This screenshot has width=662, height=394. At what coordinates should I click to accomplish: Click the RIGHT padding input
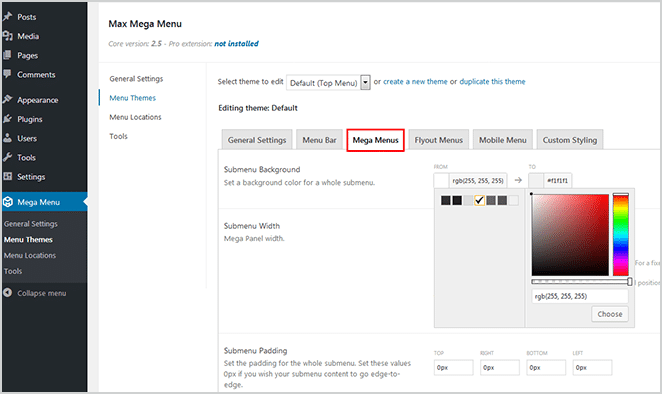[500, 367]
